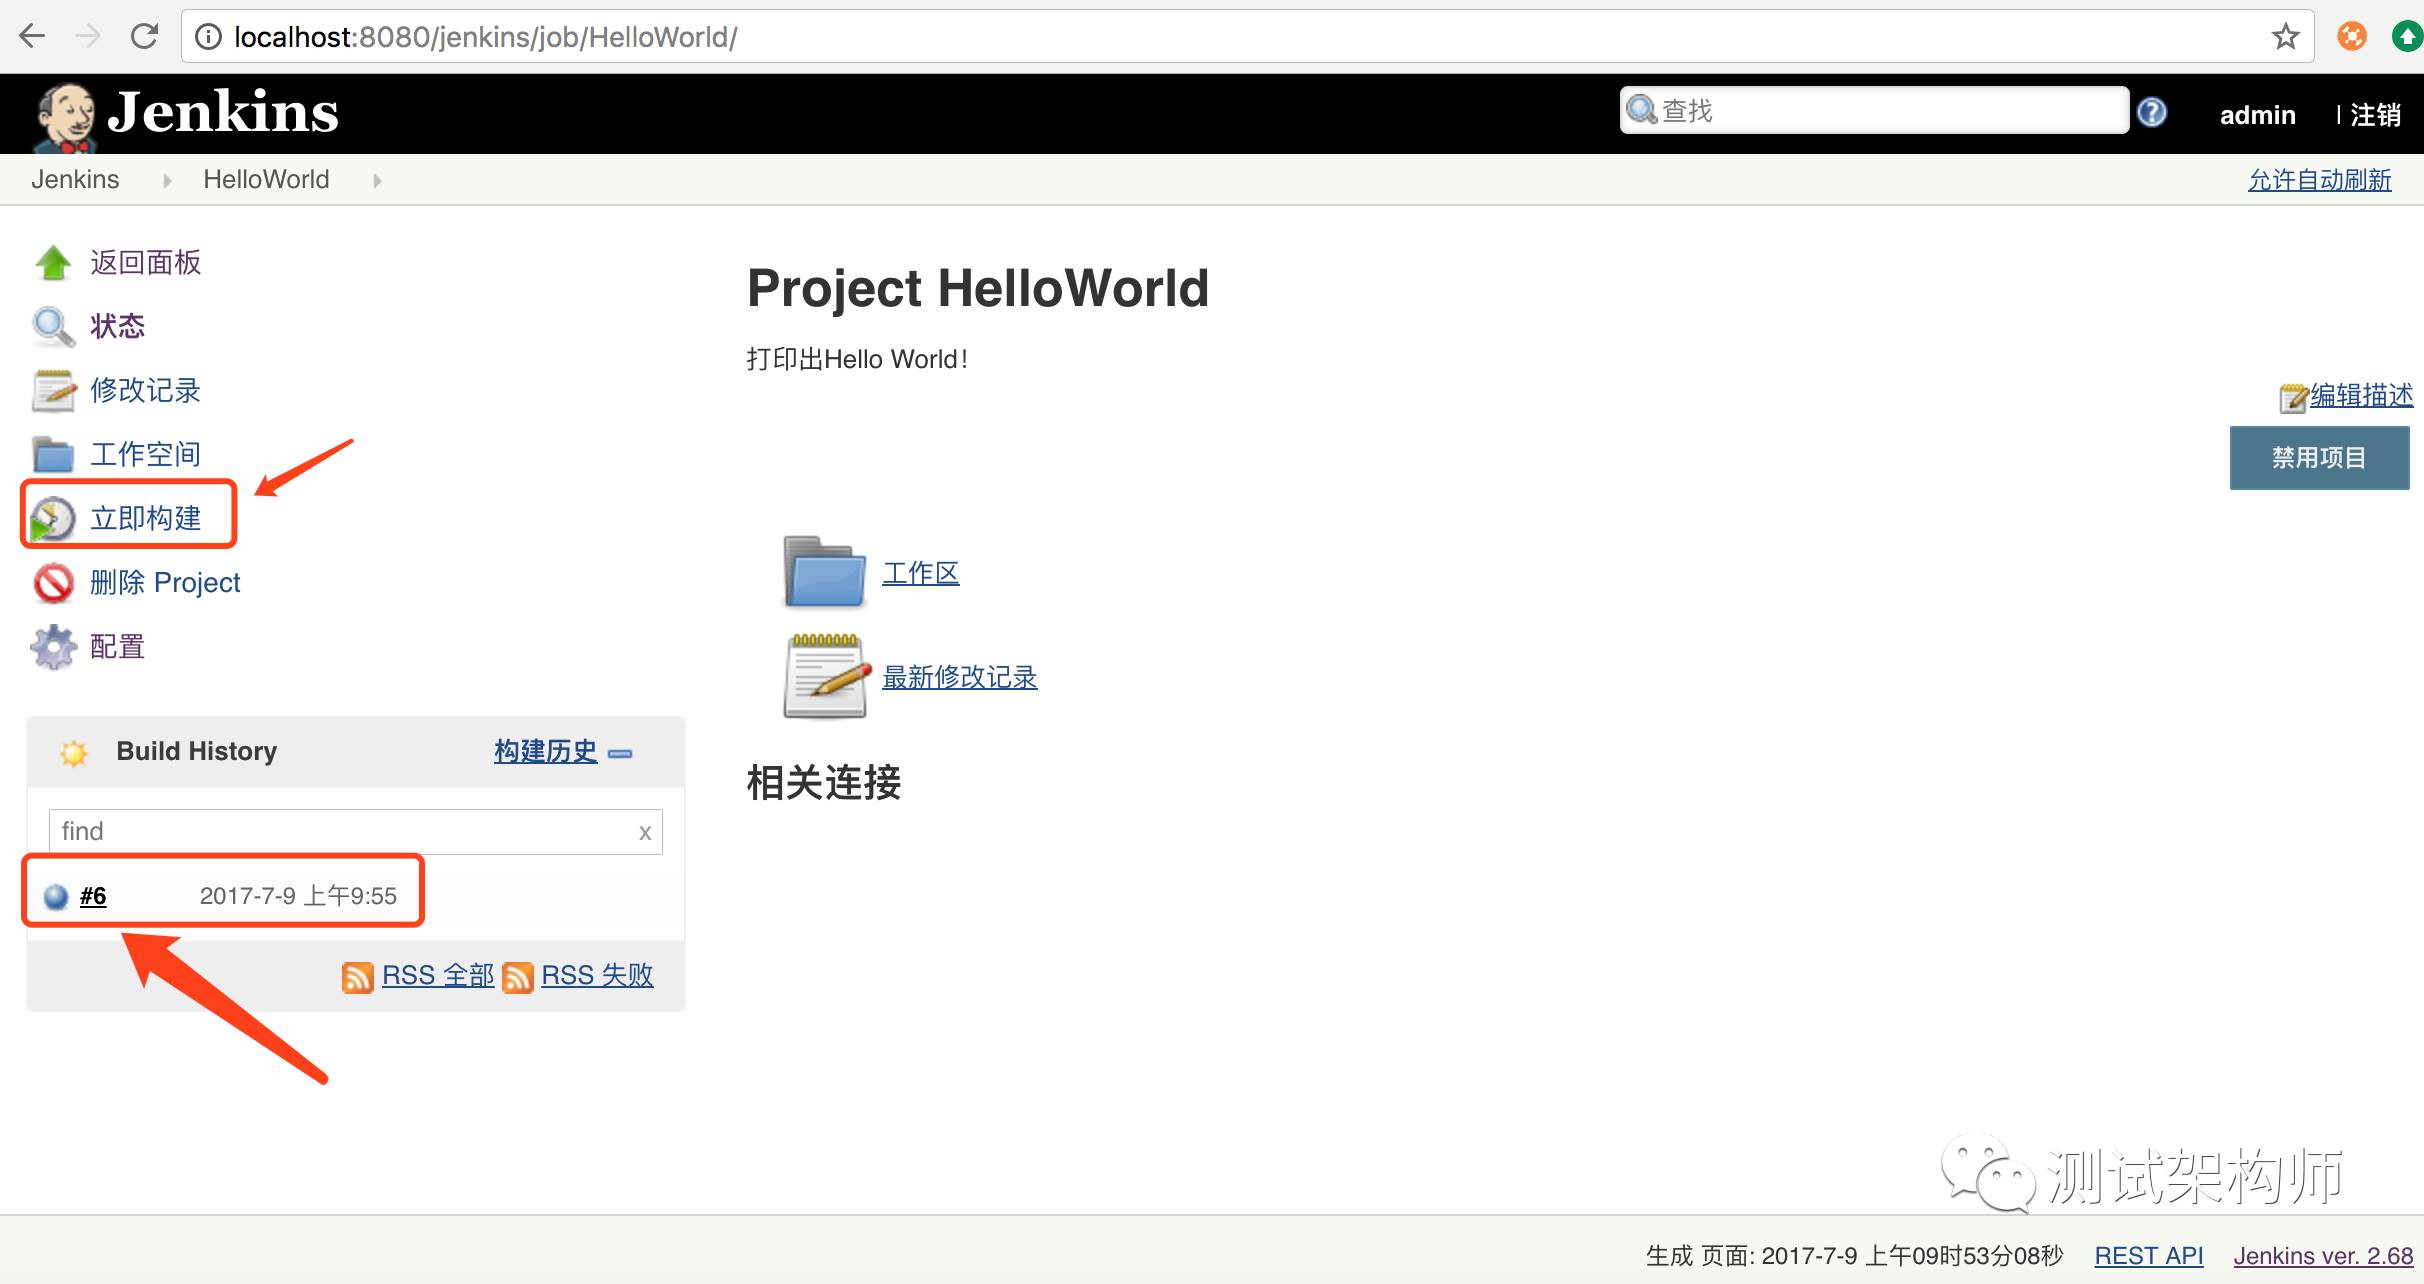Click the magnifier icon beside 状态
The width and height of the screenshot is (2424, 1284).
(53, 327)
